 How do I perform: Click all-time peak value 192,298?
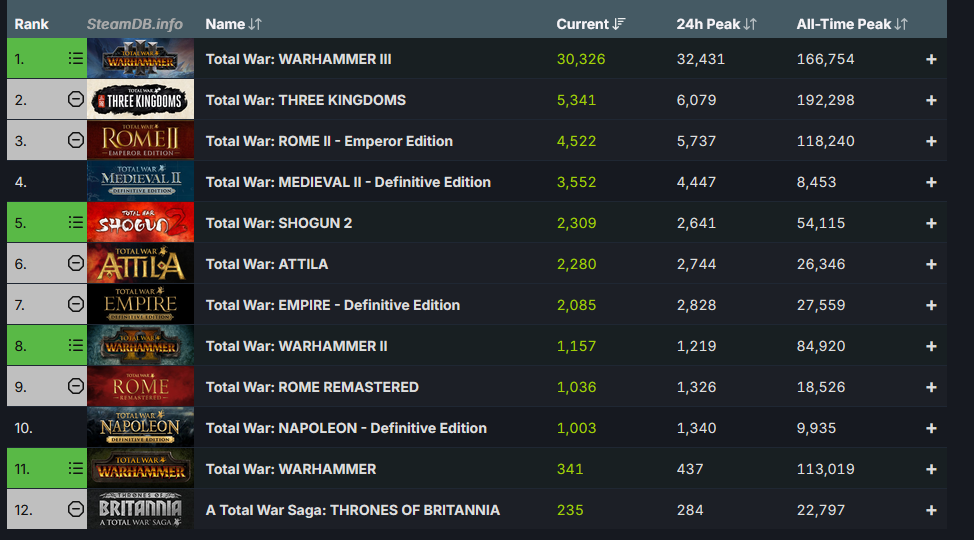826,100
